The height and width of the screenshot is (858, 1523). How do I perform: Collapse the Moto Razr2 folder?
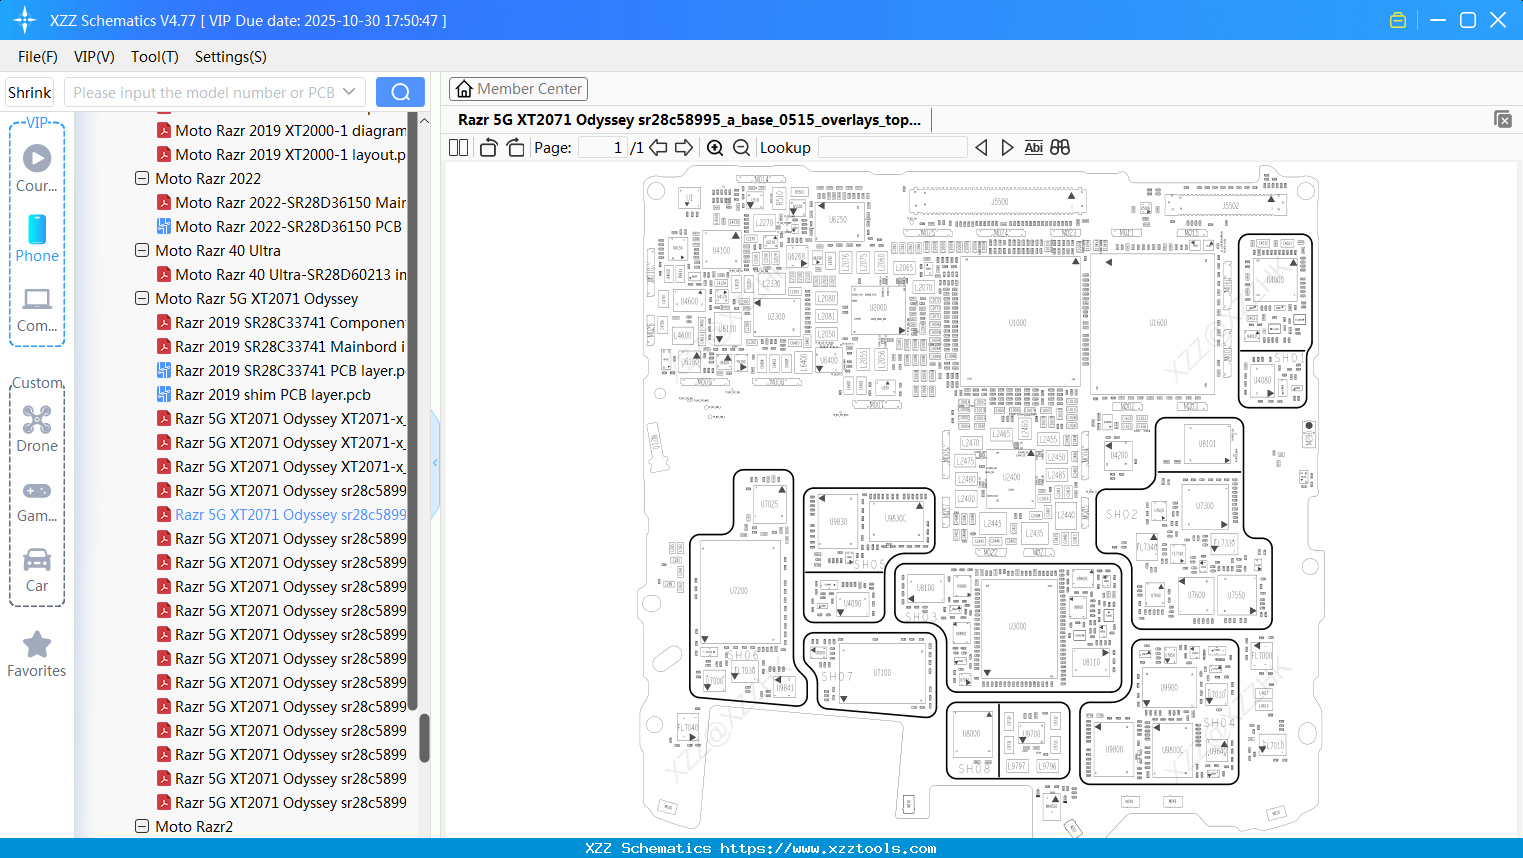point(142,827)
